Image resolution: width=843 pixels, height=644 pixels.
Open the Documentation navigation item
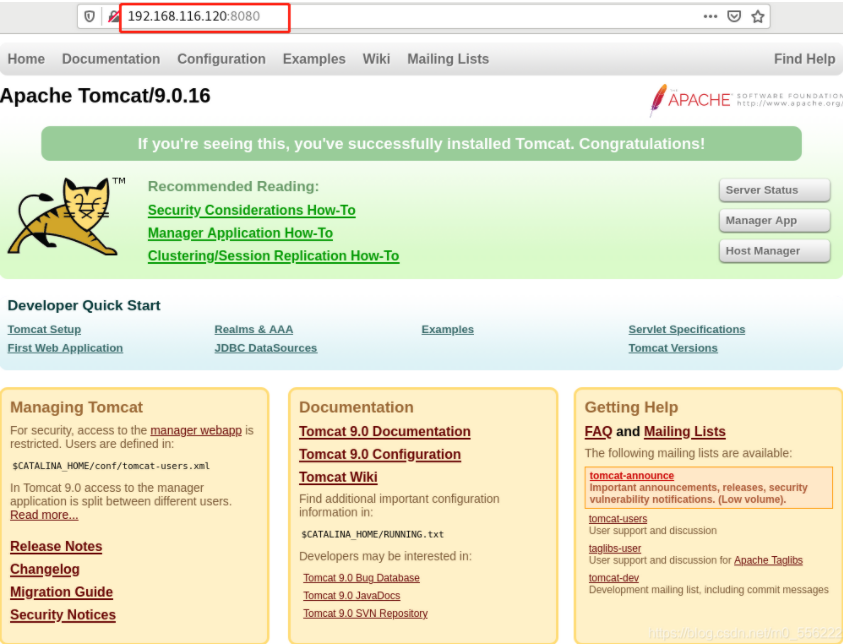(x=111, y=59)
